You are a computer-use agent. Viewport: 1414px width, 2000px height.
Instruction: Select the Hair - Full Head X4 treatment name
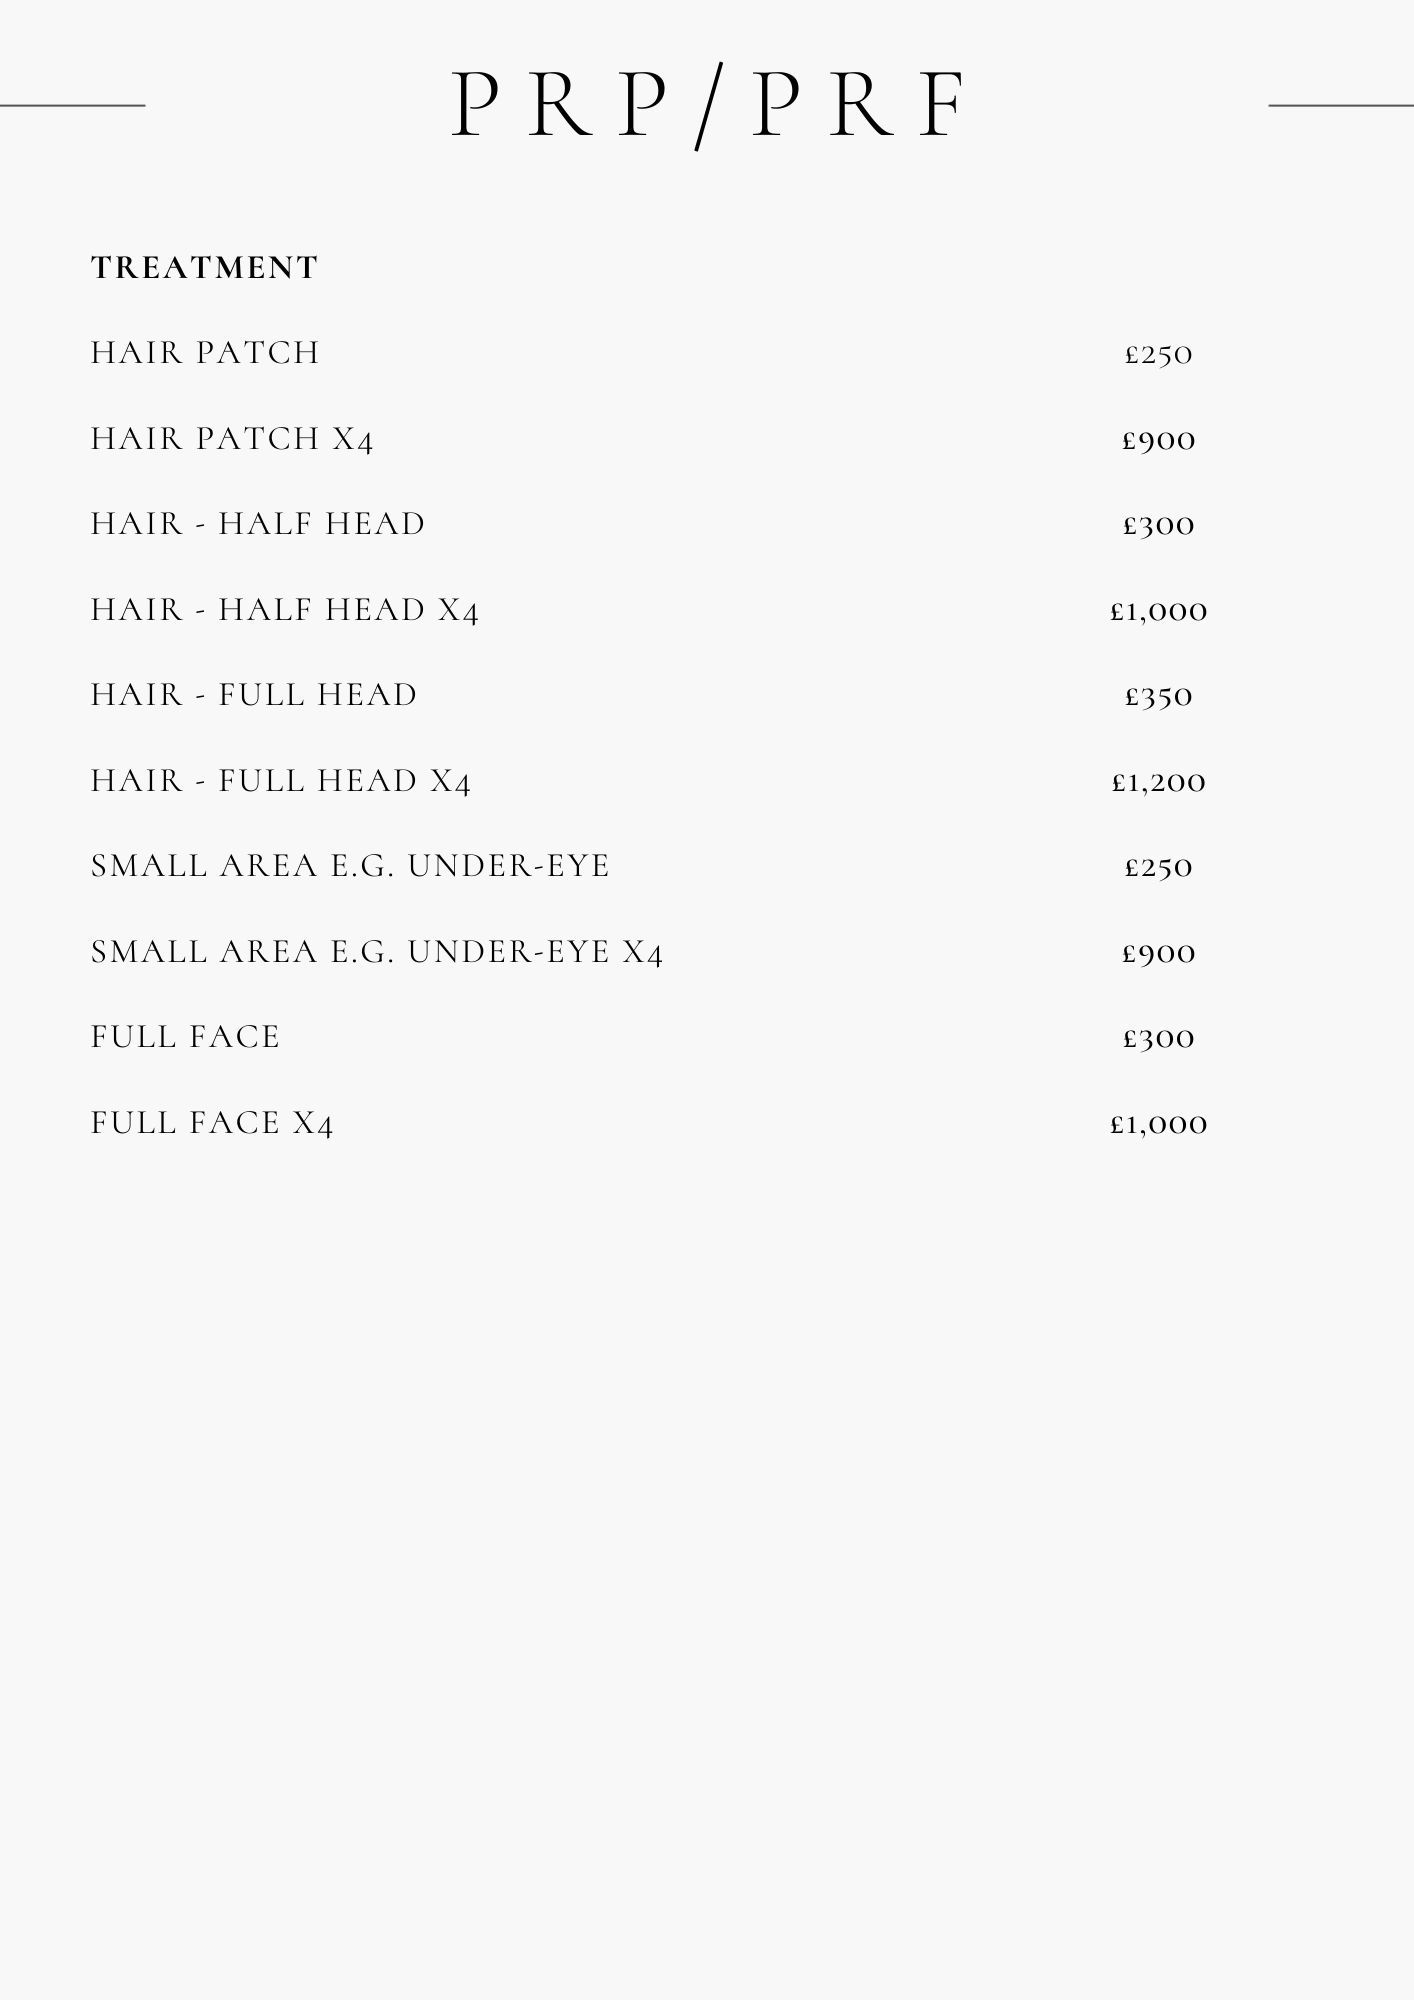[x=281, y=781]
